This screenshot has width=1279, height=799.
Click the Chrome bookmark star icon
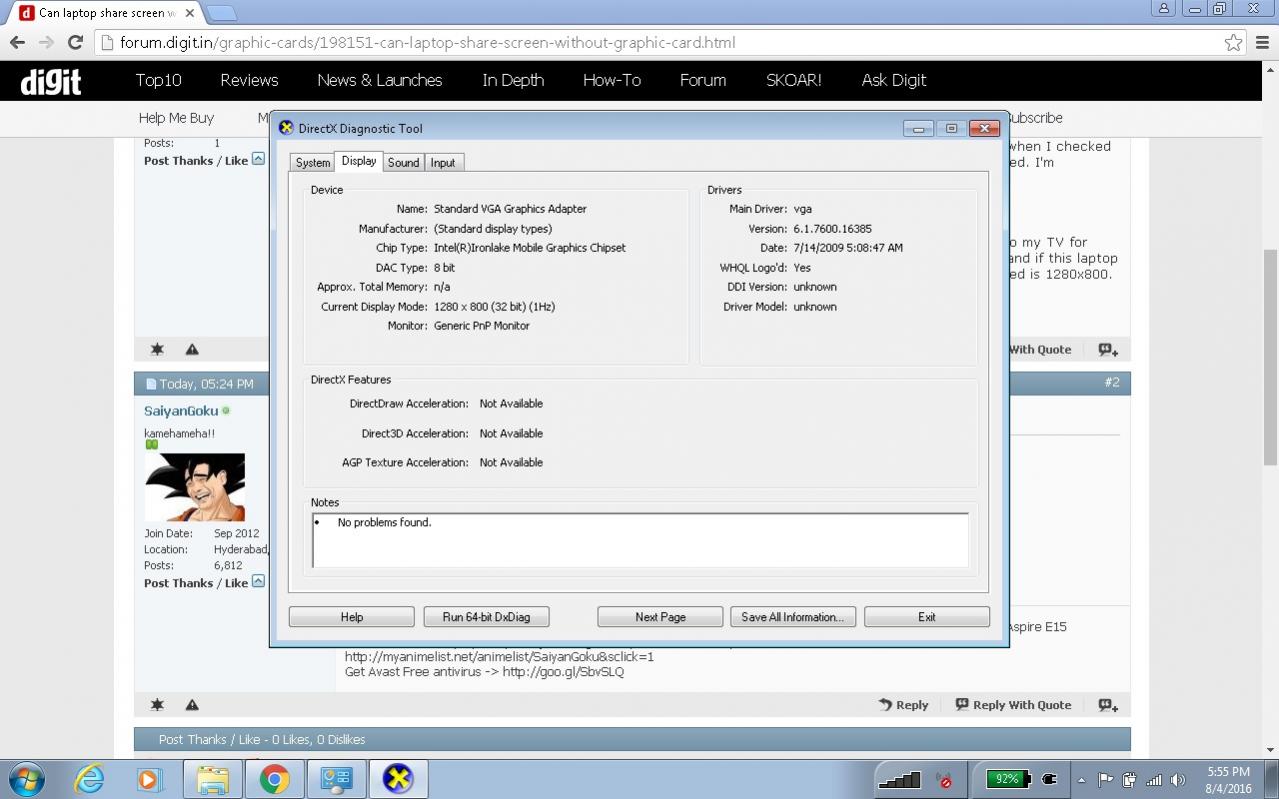[x=1233, y=43]
